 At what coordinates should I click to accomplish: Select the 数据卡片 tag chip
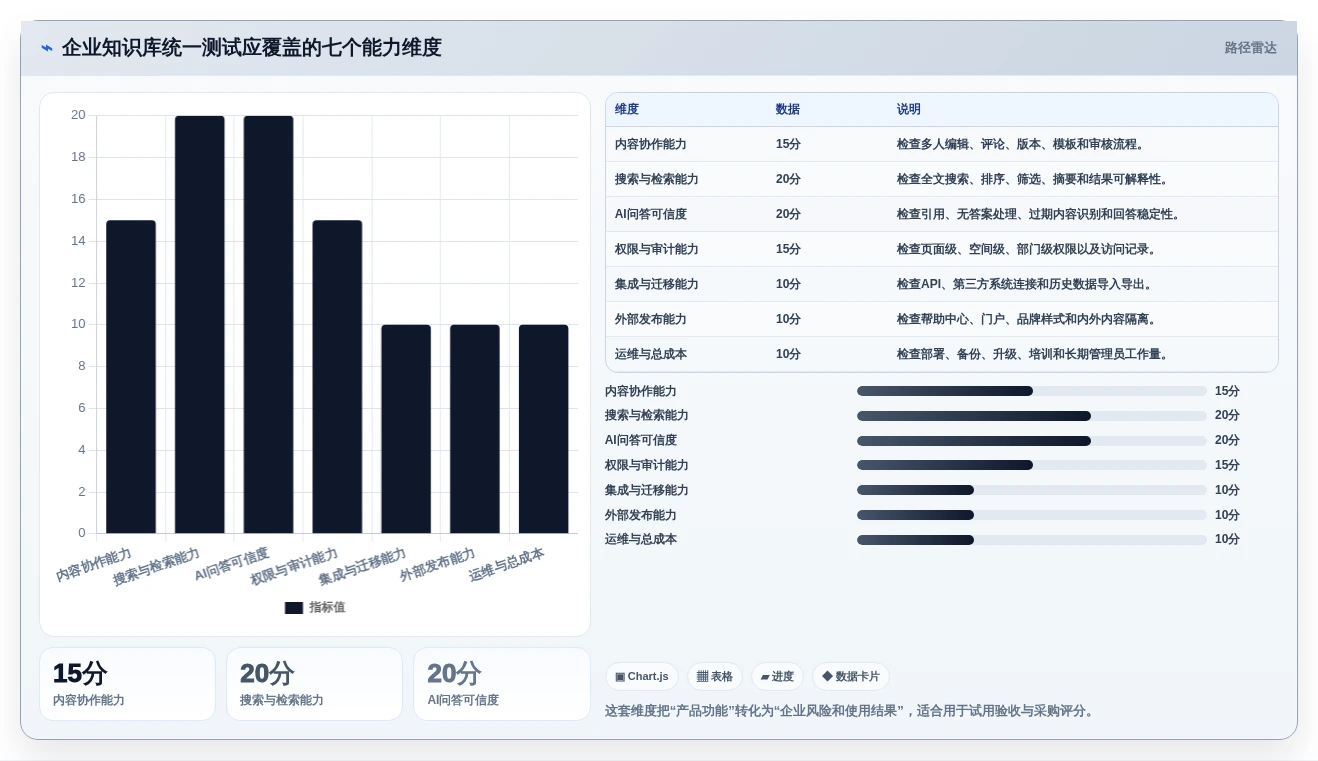(851, 677)
